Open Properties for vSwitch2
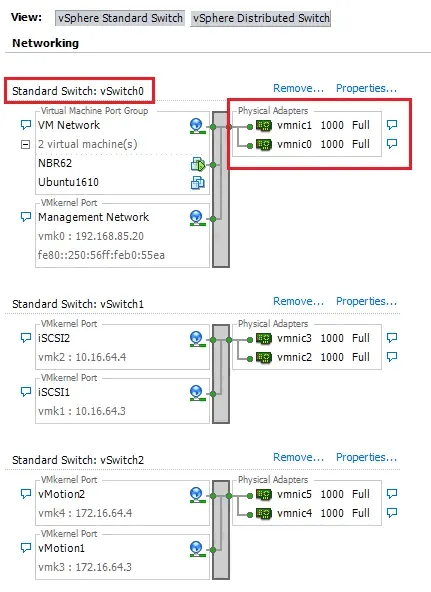The width and height of the screenshot is (431, 592). pyautogui.click(x=366, y=457)
